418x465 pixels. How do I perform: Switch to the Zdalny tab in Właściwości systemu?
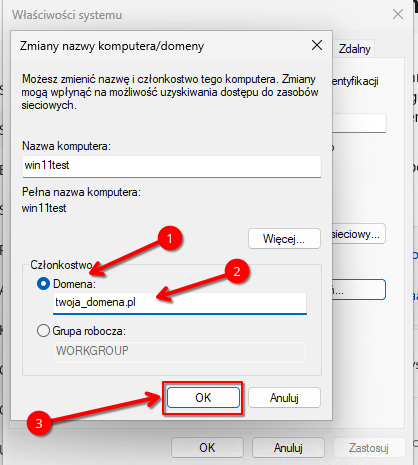354,49
